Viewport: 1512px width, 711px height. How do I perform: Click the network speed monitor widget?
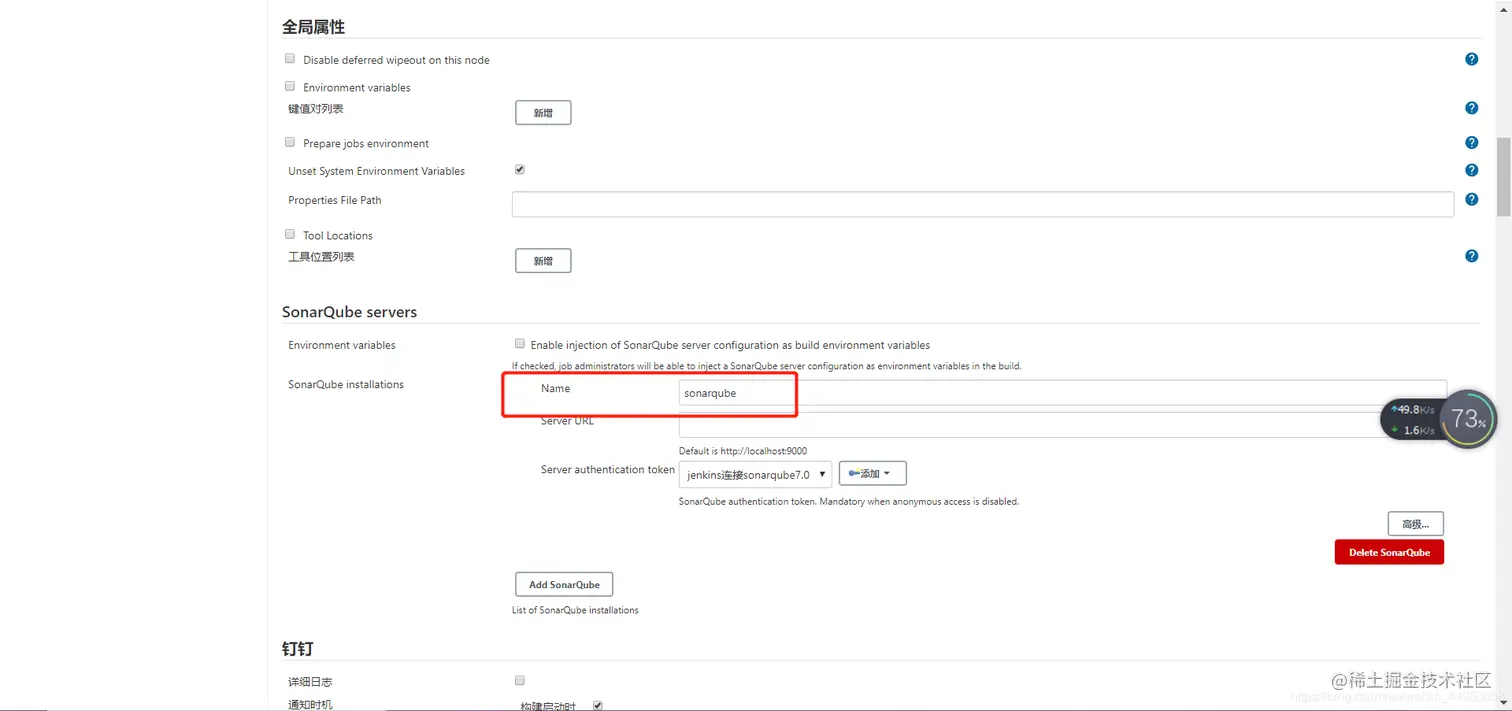pyautogui.click(x=1413, y=420)
